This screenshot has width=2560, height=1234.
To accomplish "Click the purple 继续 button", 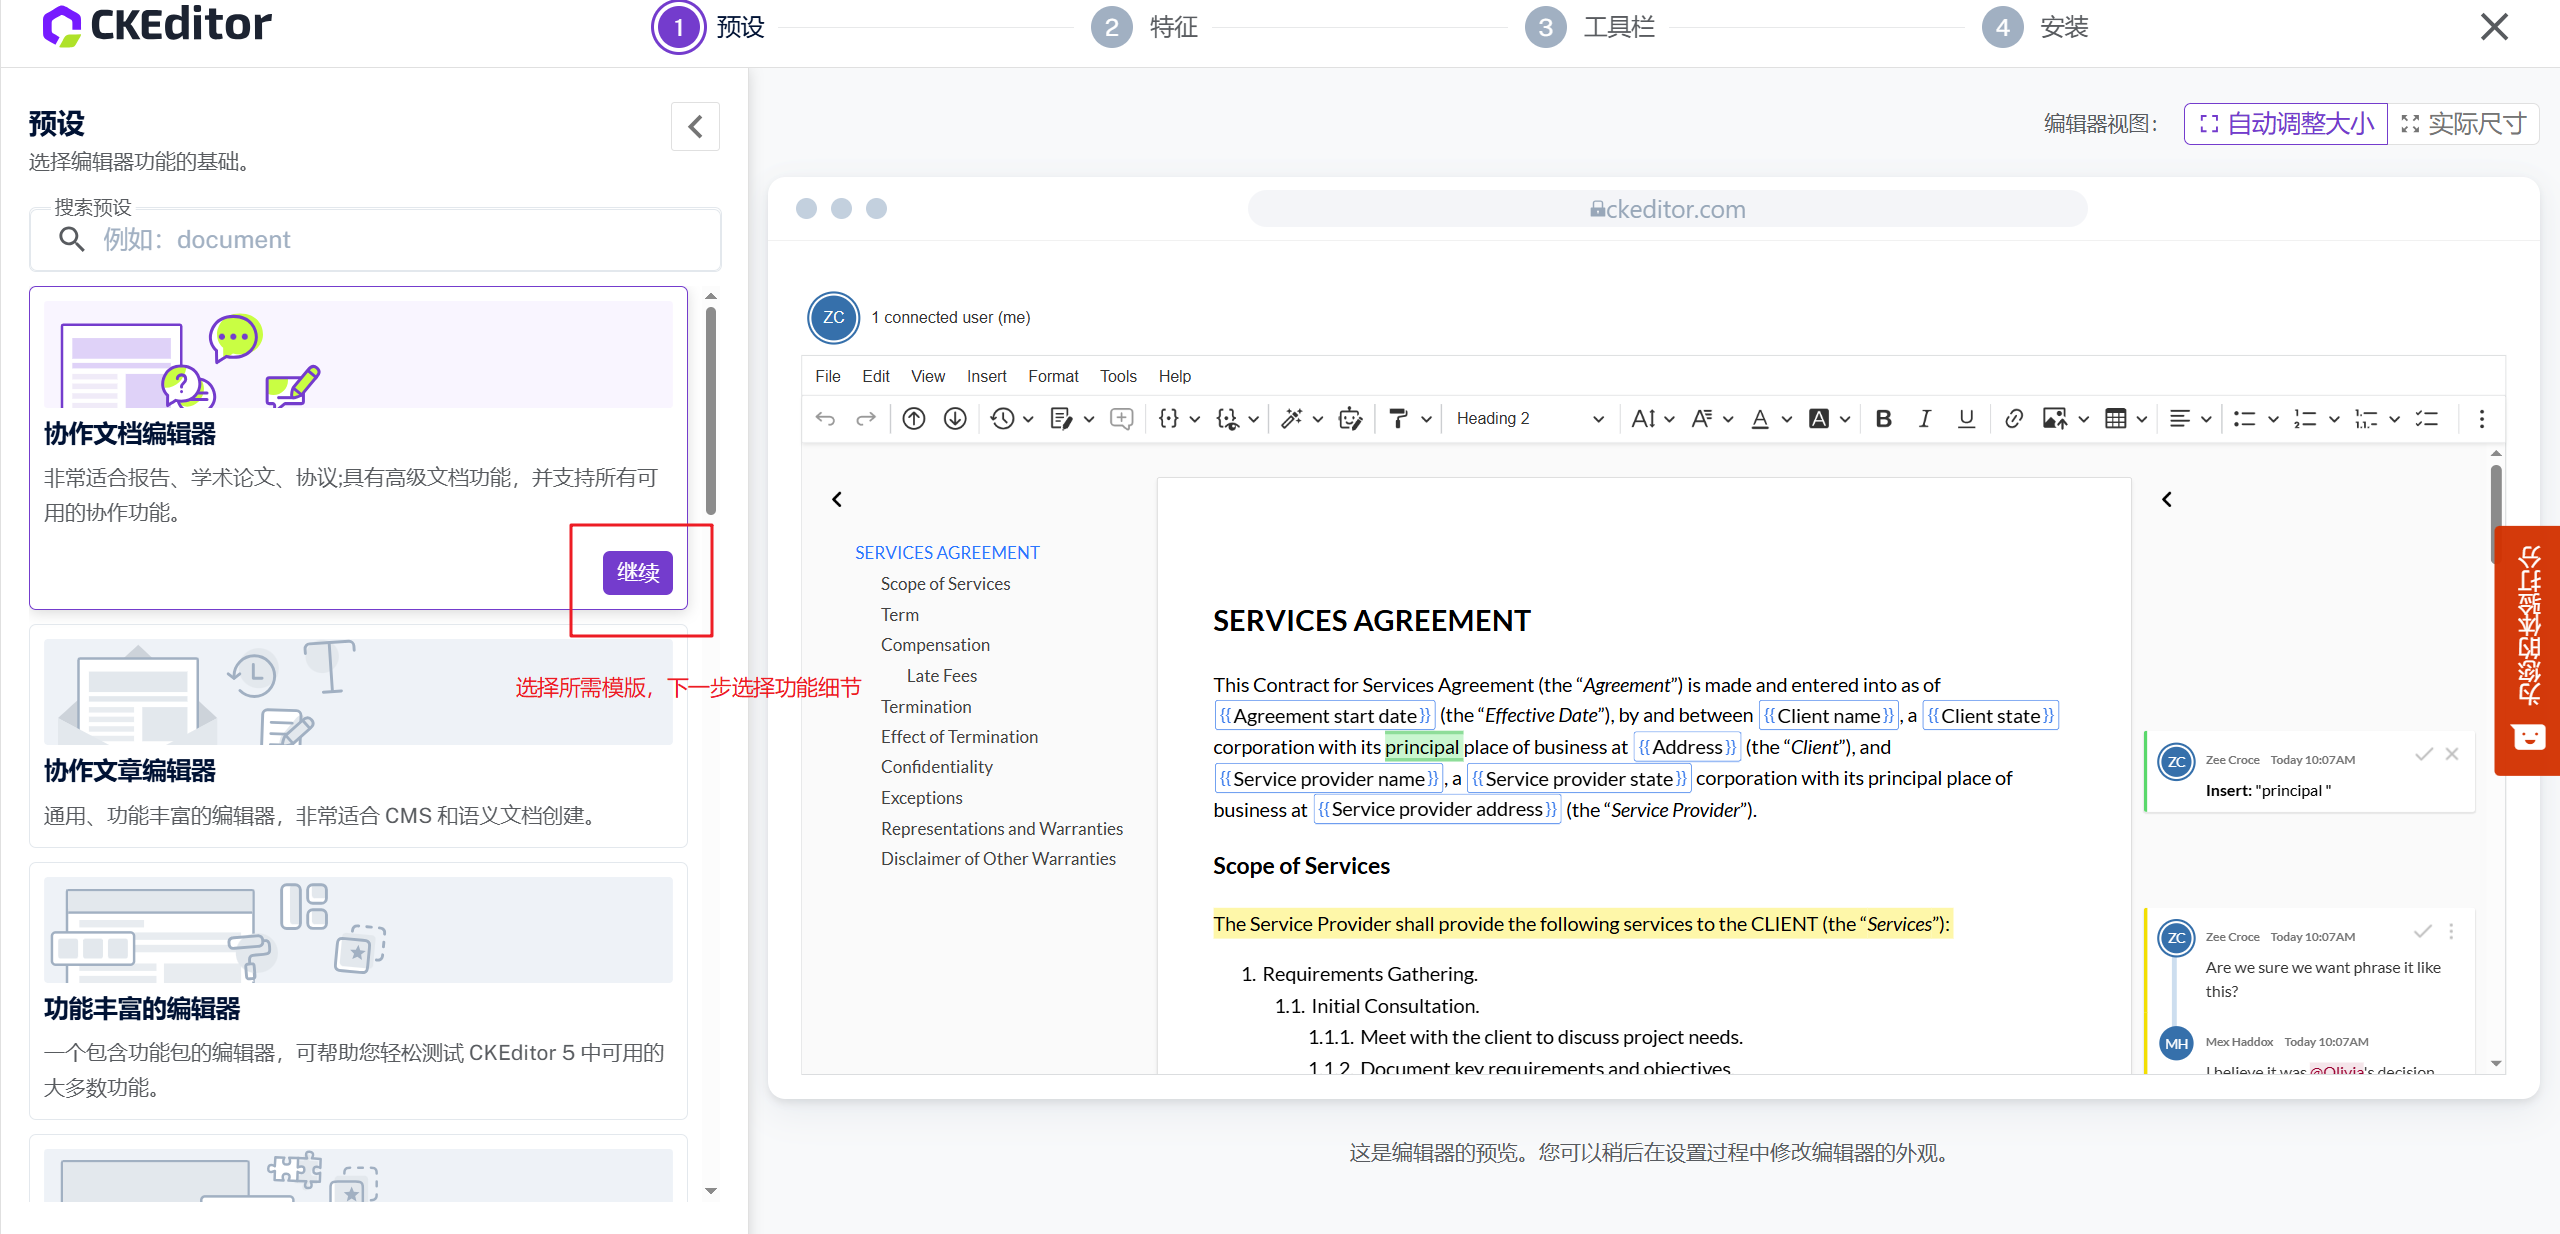I will coord(638,573).
